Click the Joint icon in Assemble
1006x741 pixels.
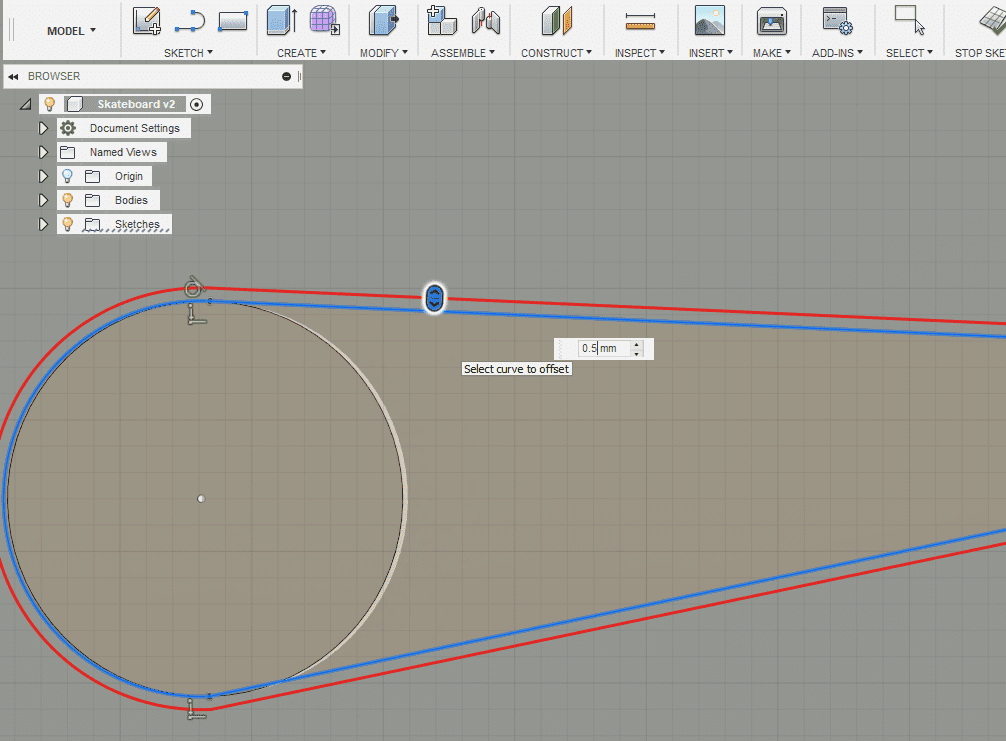[x=486, y=21]
